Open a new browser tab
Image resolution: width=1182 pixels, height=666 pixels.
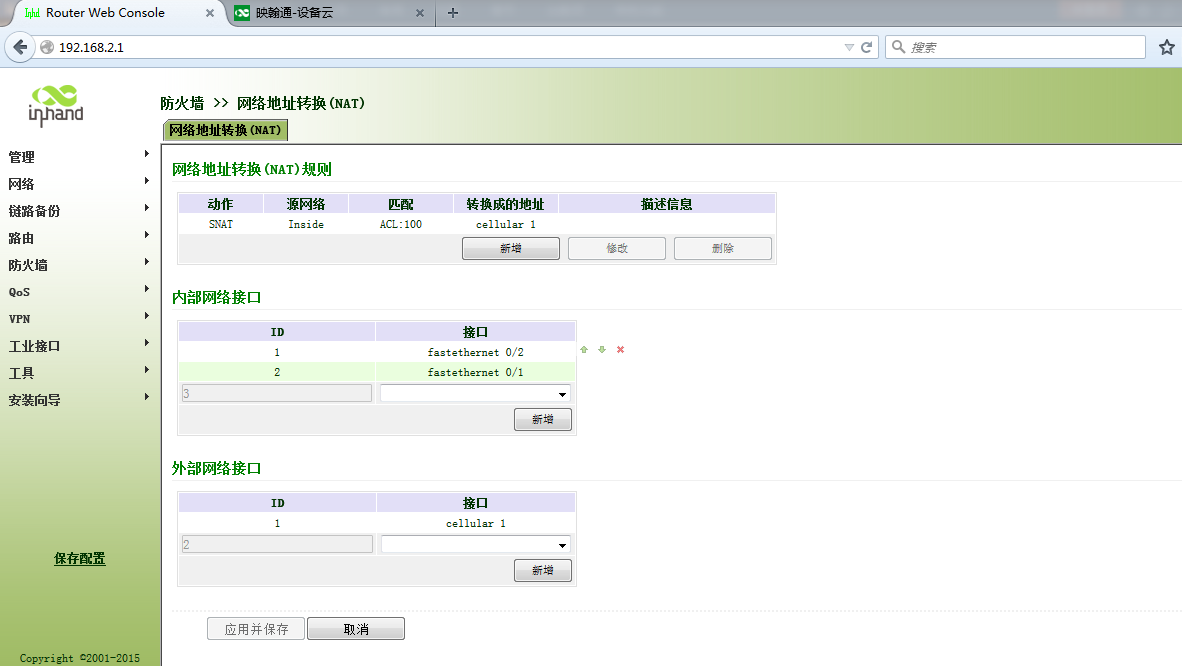coord(453,13)
